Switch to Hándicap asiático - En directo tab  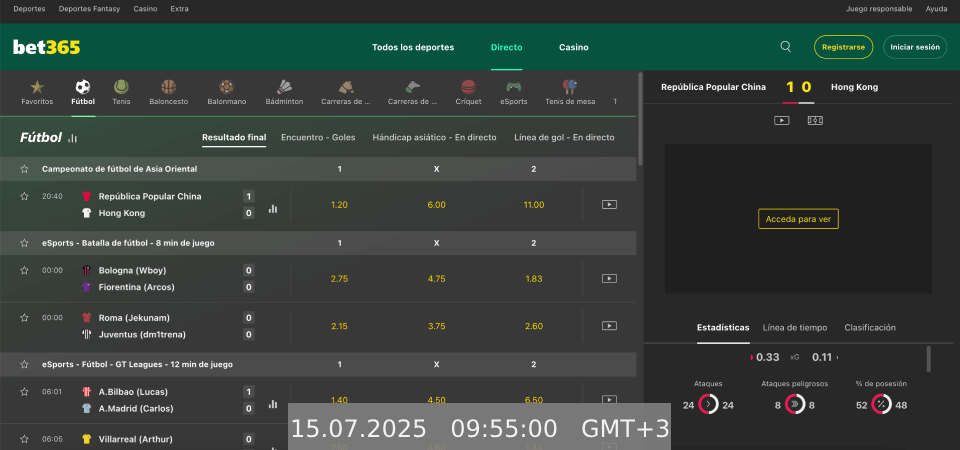(434, 137)
